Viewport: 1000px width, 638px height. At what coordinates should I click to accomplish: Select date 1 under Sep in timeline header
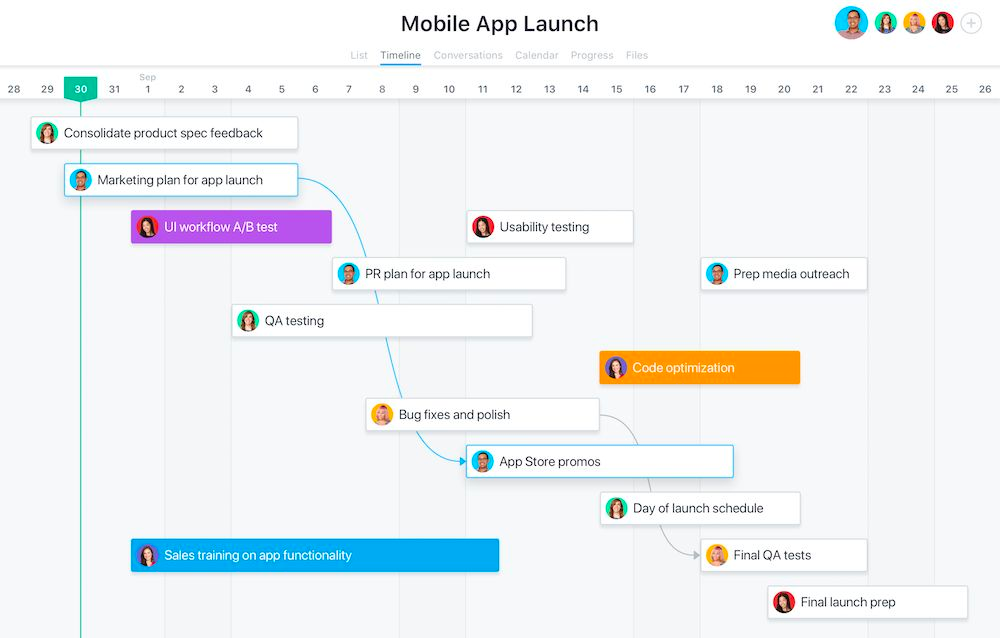point(148,89)
